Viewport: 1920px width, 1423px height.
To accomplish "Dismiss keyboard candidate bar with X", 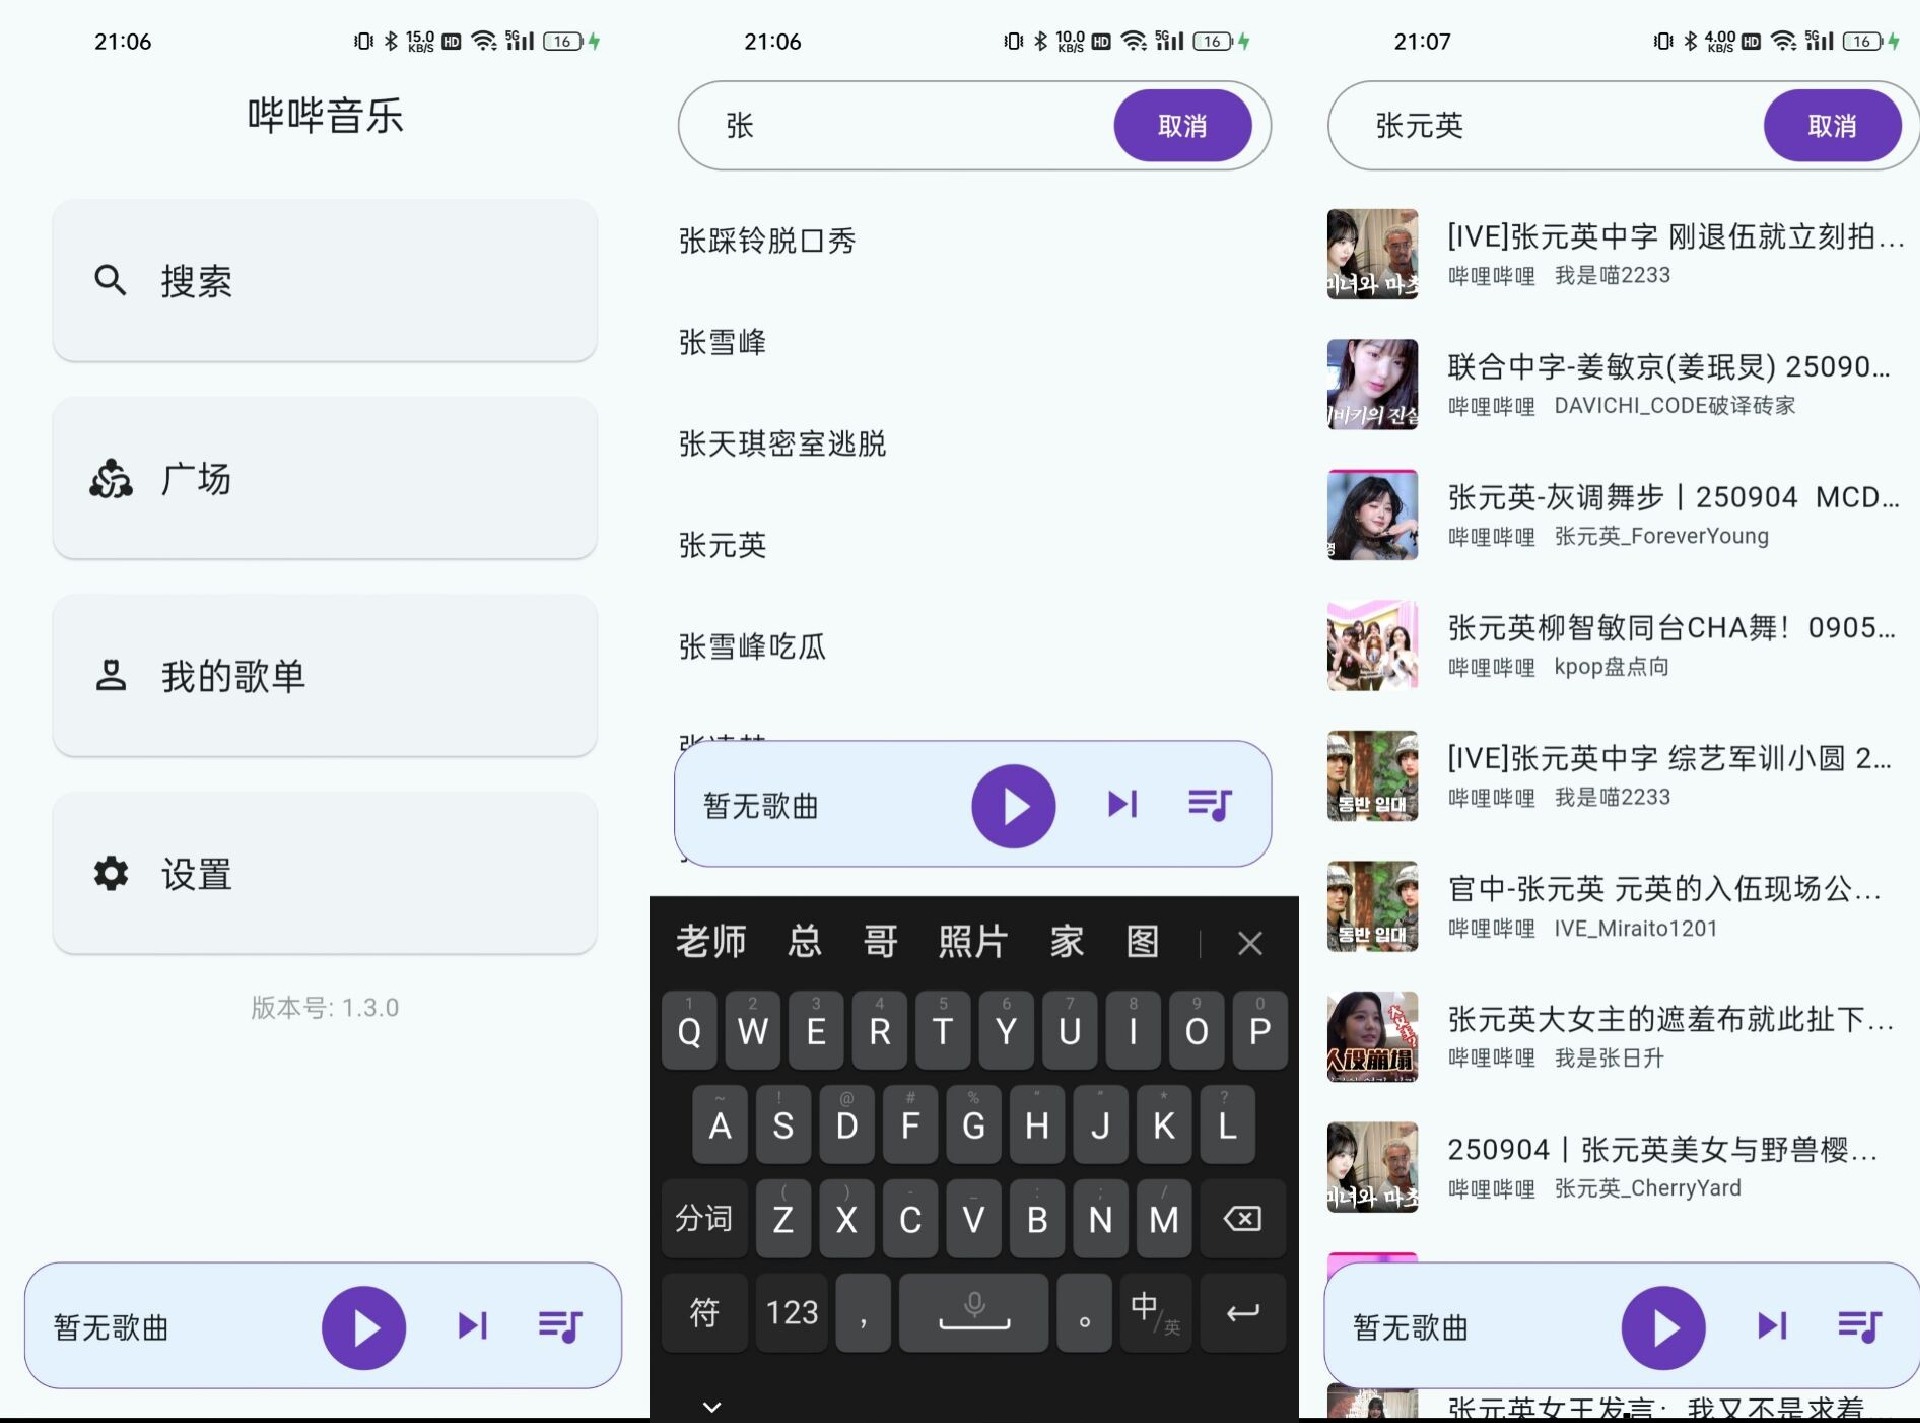I will click(x=1249, y=943).
